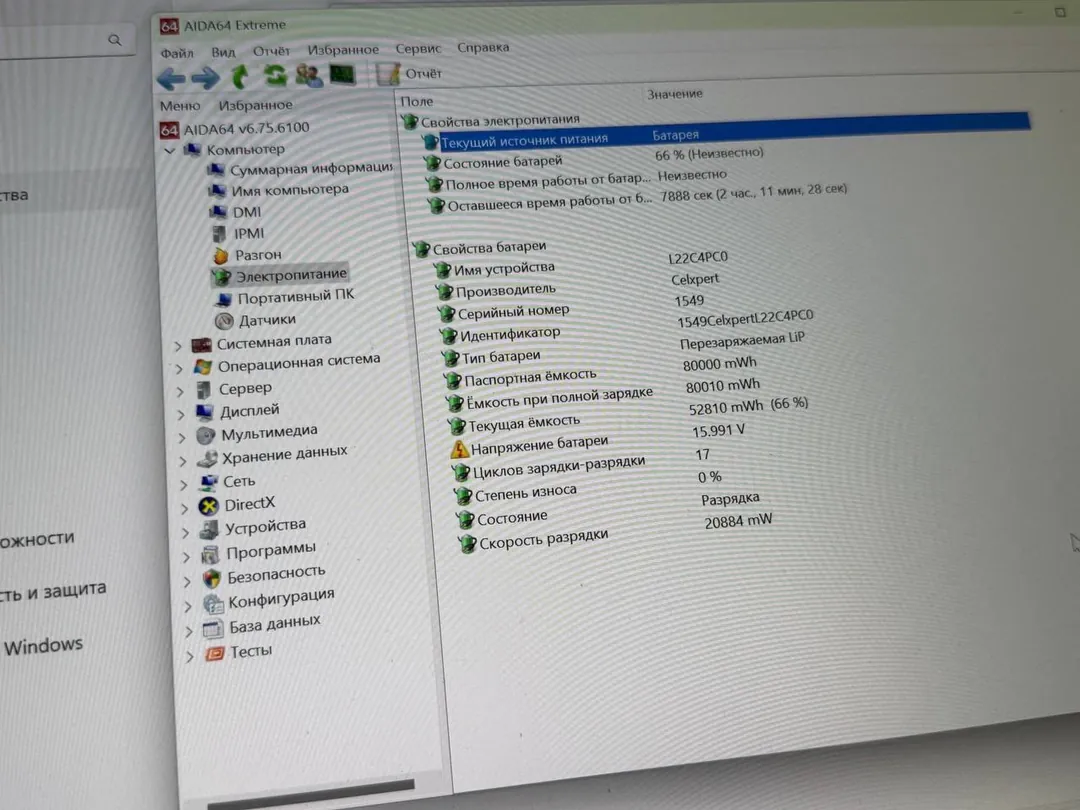Select Полное время работы от батареи row
The height and width of the screenshot is (810, 1080).
click(x=576, y=180)
